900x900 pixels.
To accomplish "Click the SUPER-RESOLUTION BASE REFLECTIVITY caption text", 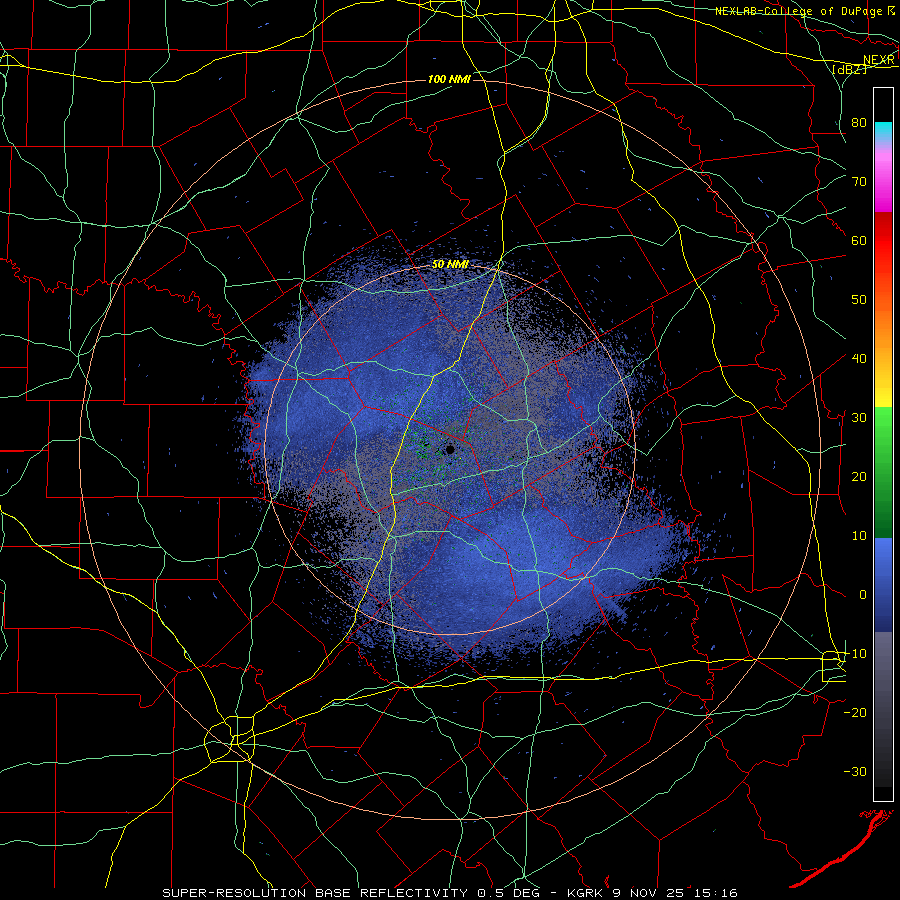I will coord(315,893).
